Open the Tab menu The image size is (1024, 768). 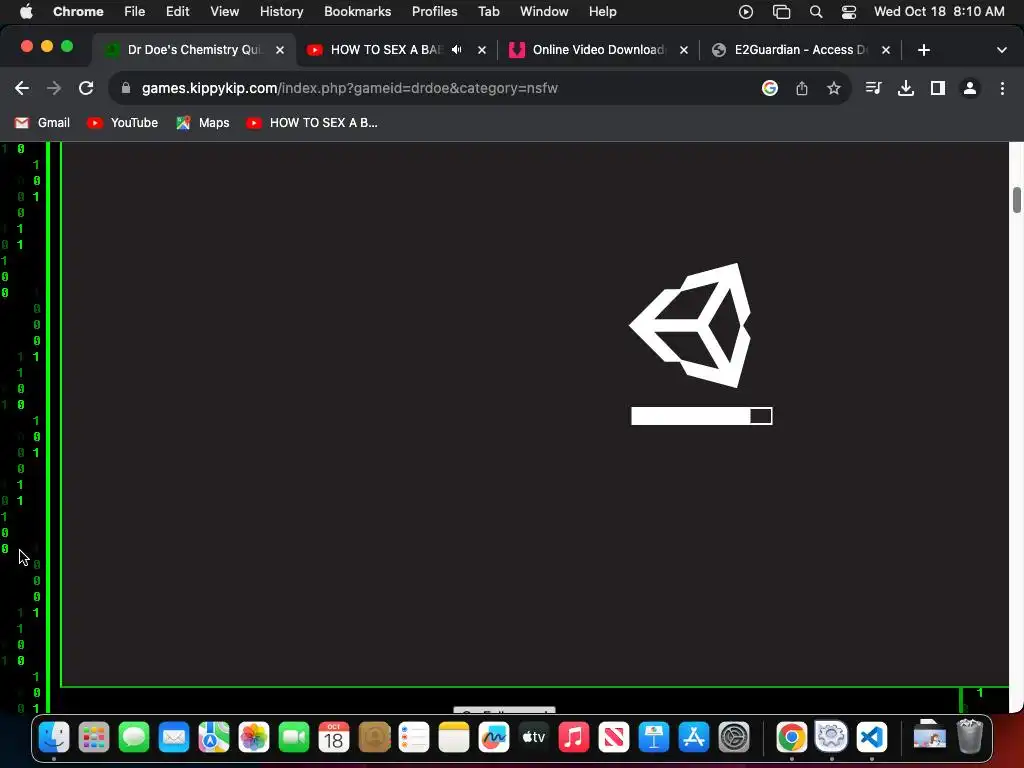click(488, 12)
